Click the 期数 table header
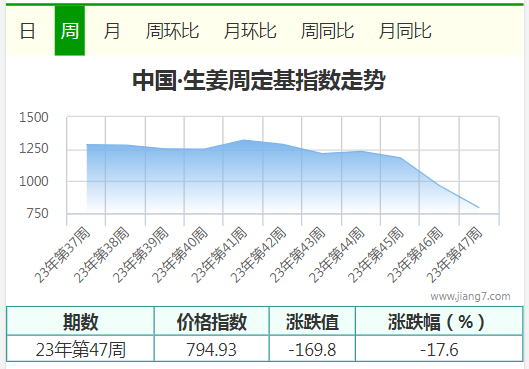This screenshot has height=369, width=529. tap(80, 322)
